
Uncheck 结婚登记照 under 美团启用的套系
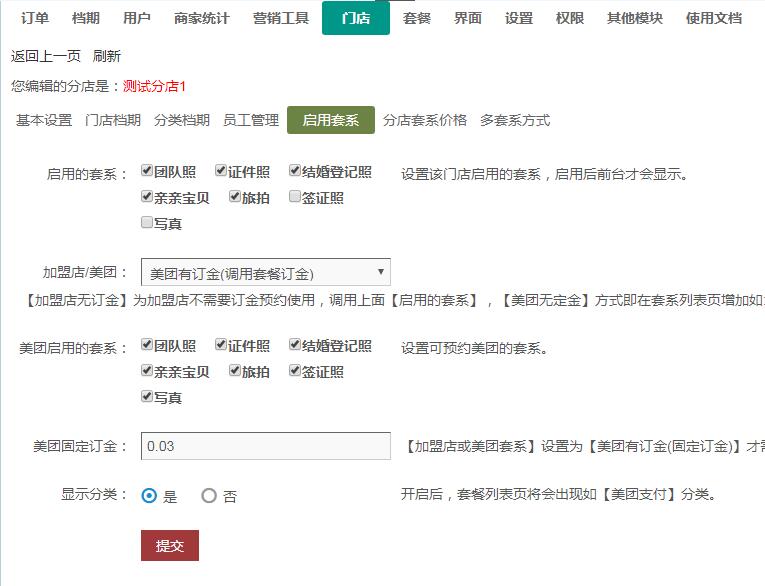[x=295, y=345]
